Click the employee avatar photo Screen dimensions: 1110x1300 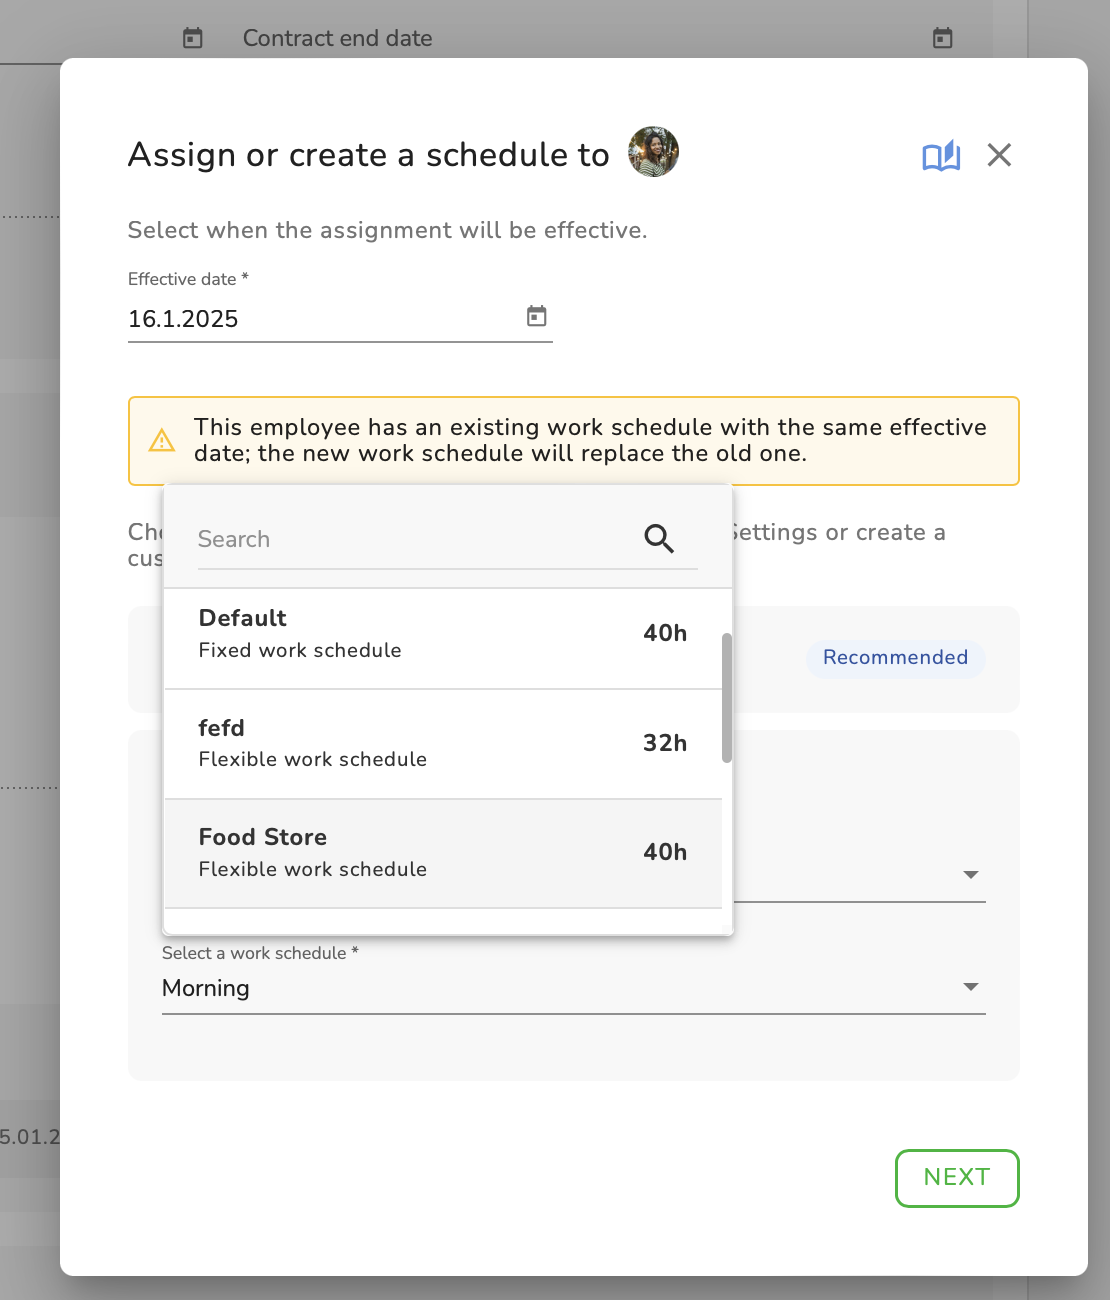tap(653, 152)
